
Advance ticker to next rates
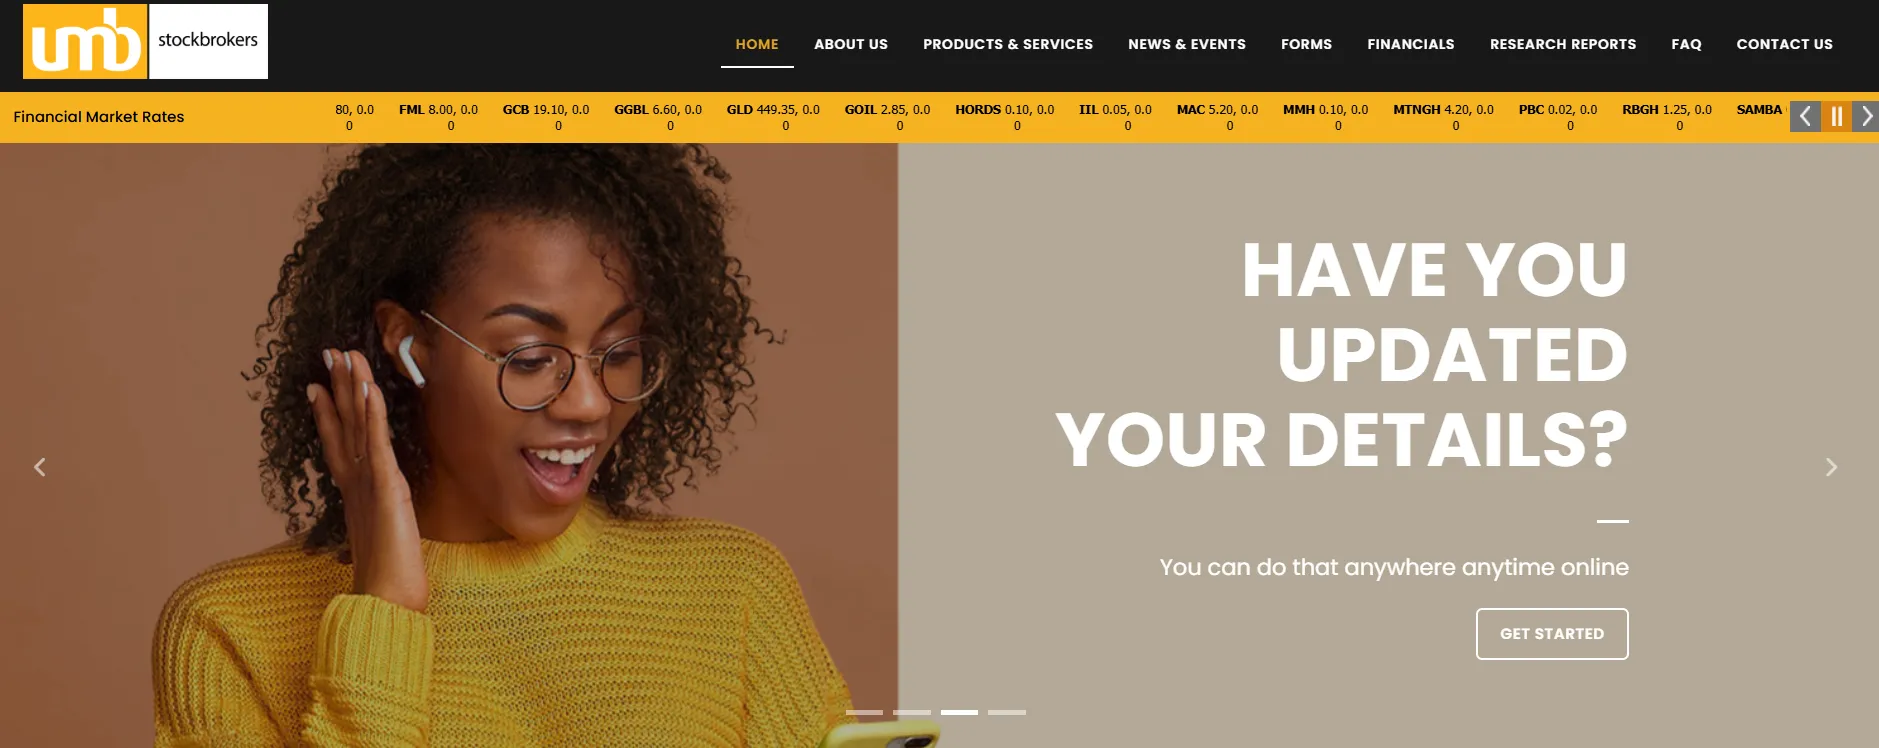(1866, 116)
